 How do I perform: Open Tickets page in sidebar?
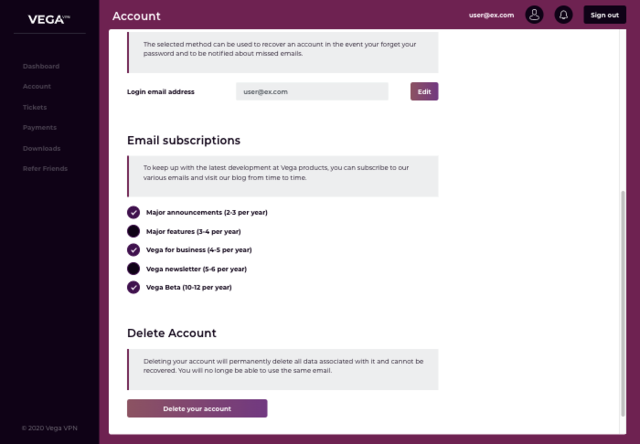34,107
